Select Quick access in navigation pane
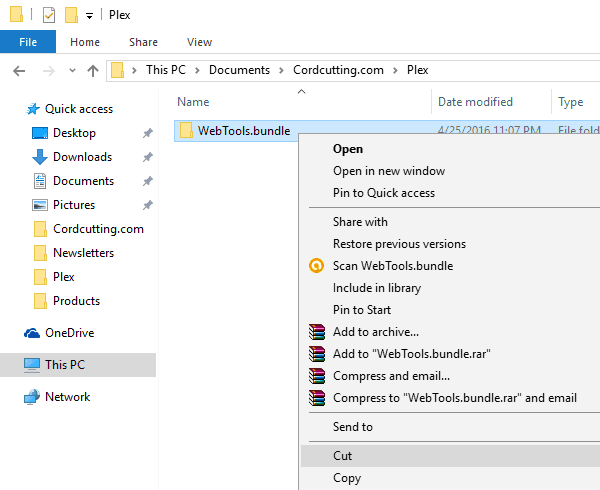The image size is (600, 490). [x=79, y=109]
